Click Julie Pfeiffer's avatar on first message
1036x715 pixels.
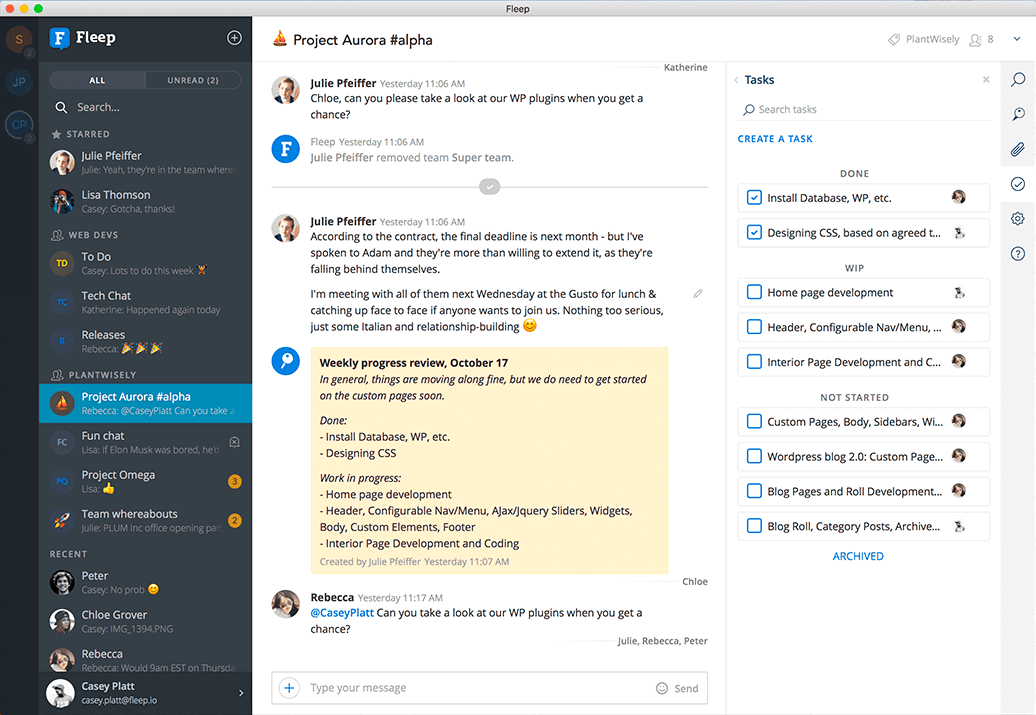tap(285, 90)
